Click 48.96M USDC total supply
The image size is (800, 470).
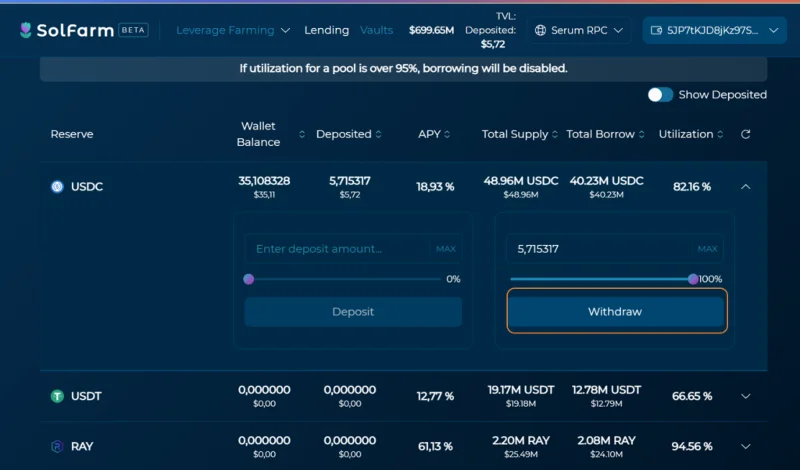tap(521, 181)
